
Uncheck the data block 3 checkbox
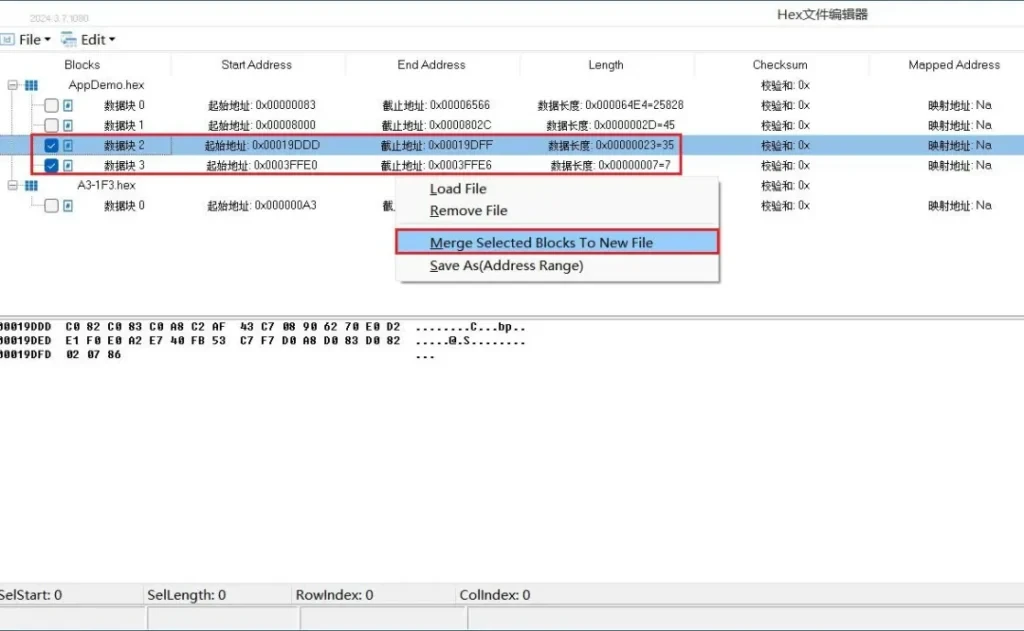pyautogui.click(x=51, y=166)
